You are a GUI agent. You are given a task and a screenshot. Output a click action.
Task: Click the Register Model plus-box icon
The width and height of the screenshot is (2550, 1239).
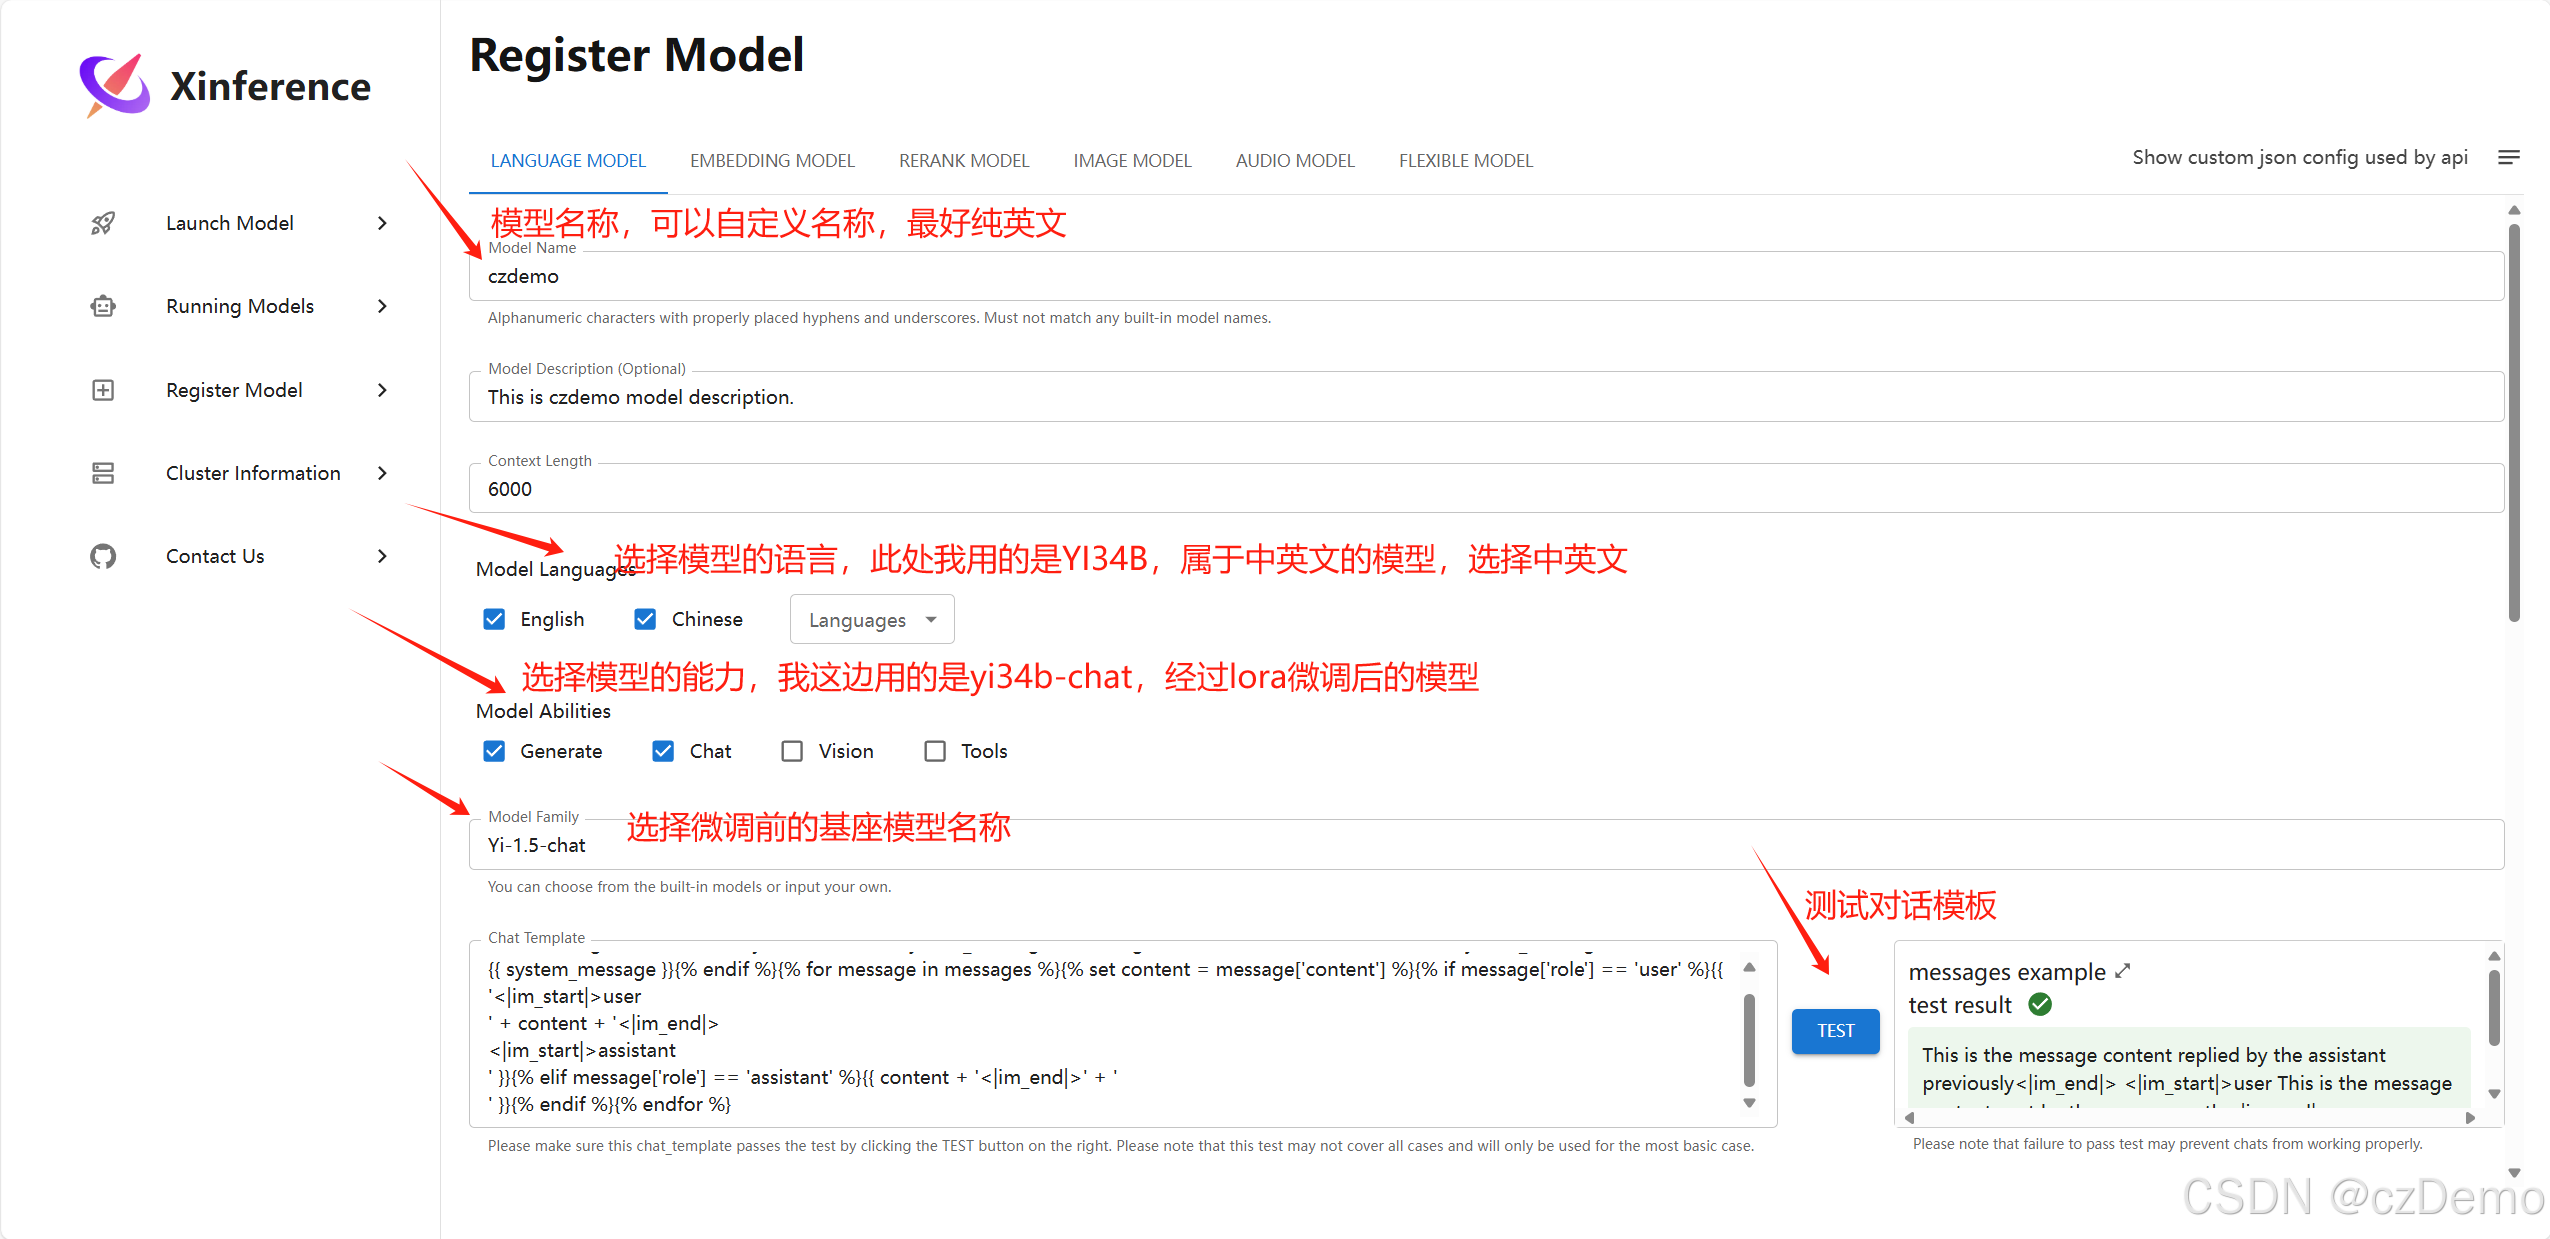[x=103, y=390]
